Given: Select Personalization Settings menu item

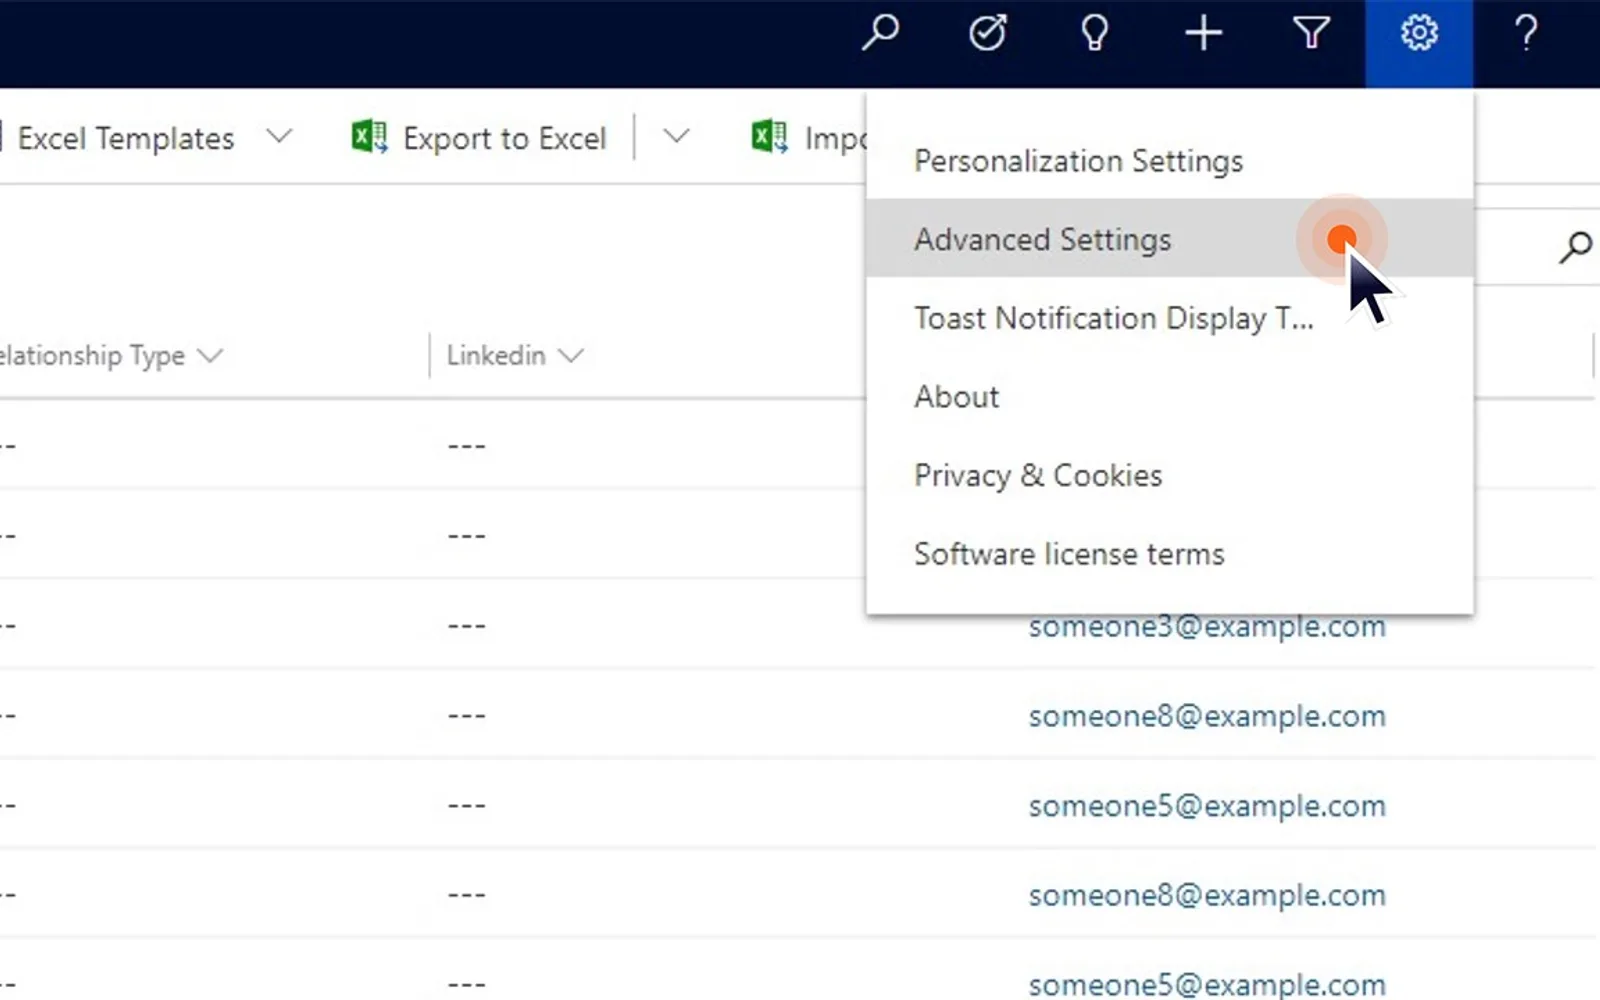Looking at the screenshot, I should click(1169, 161).
